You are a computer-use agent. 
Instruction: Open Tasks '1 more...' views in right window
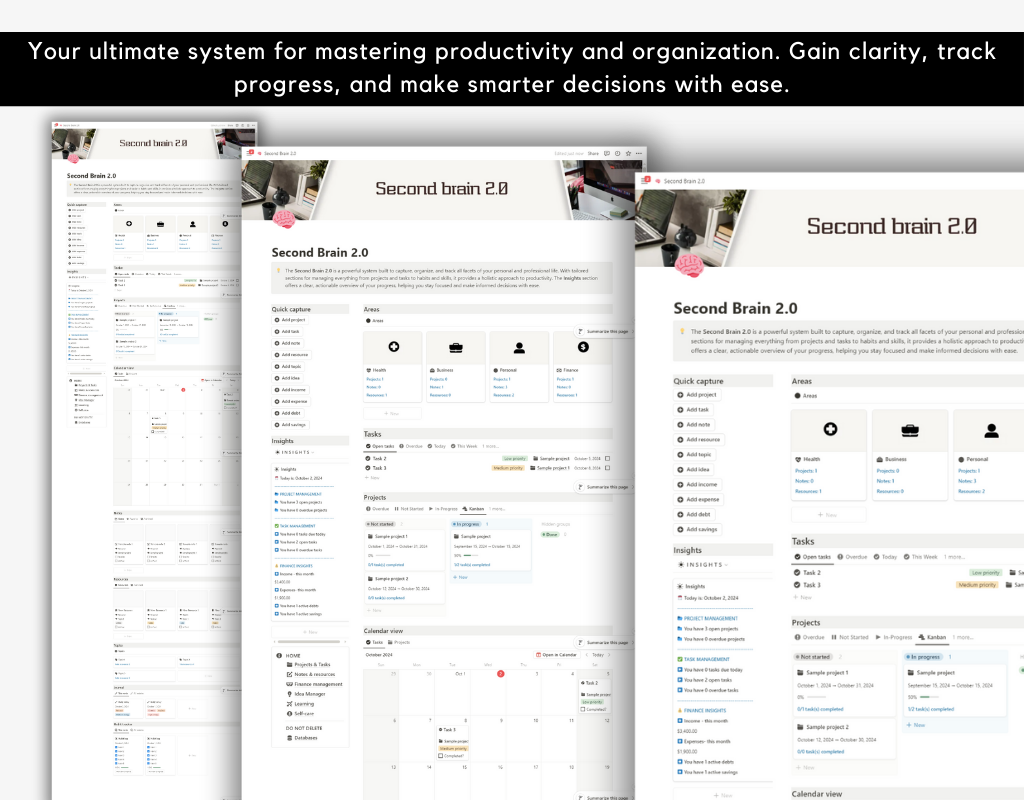click(x=954, y=556)
